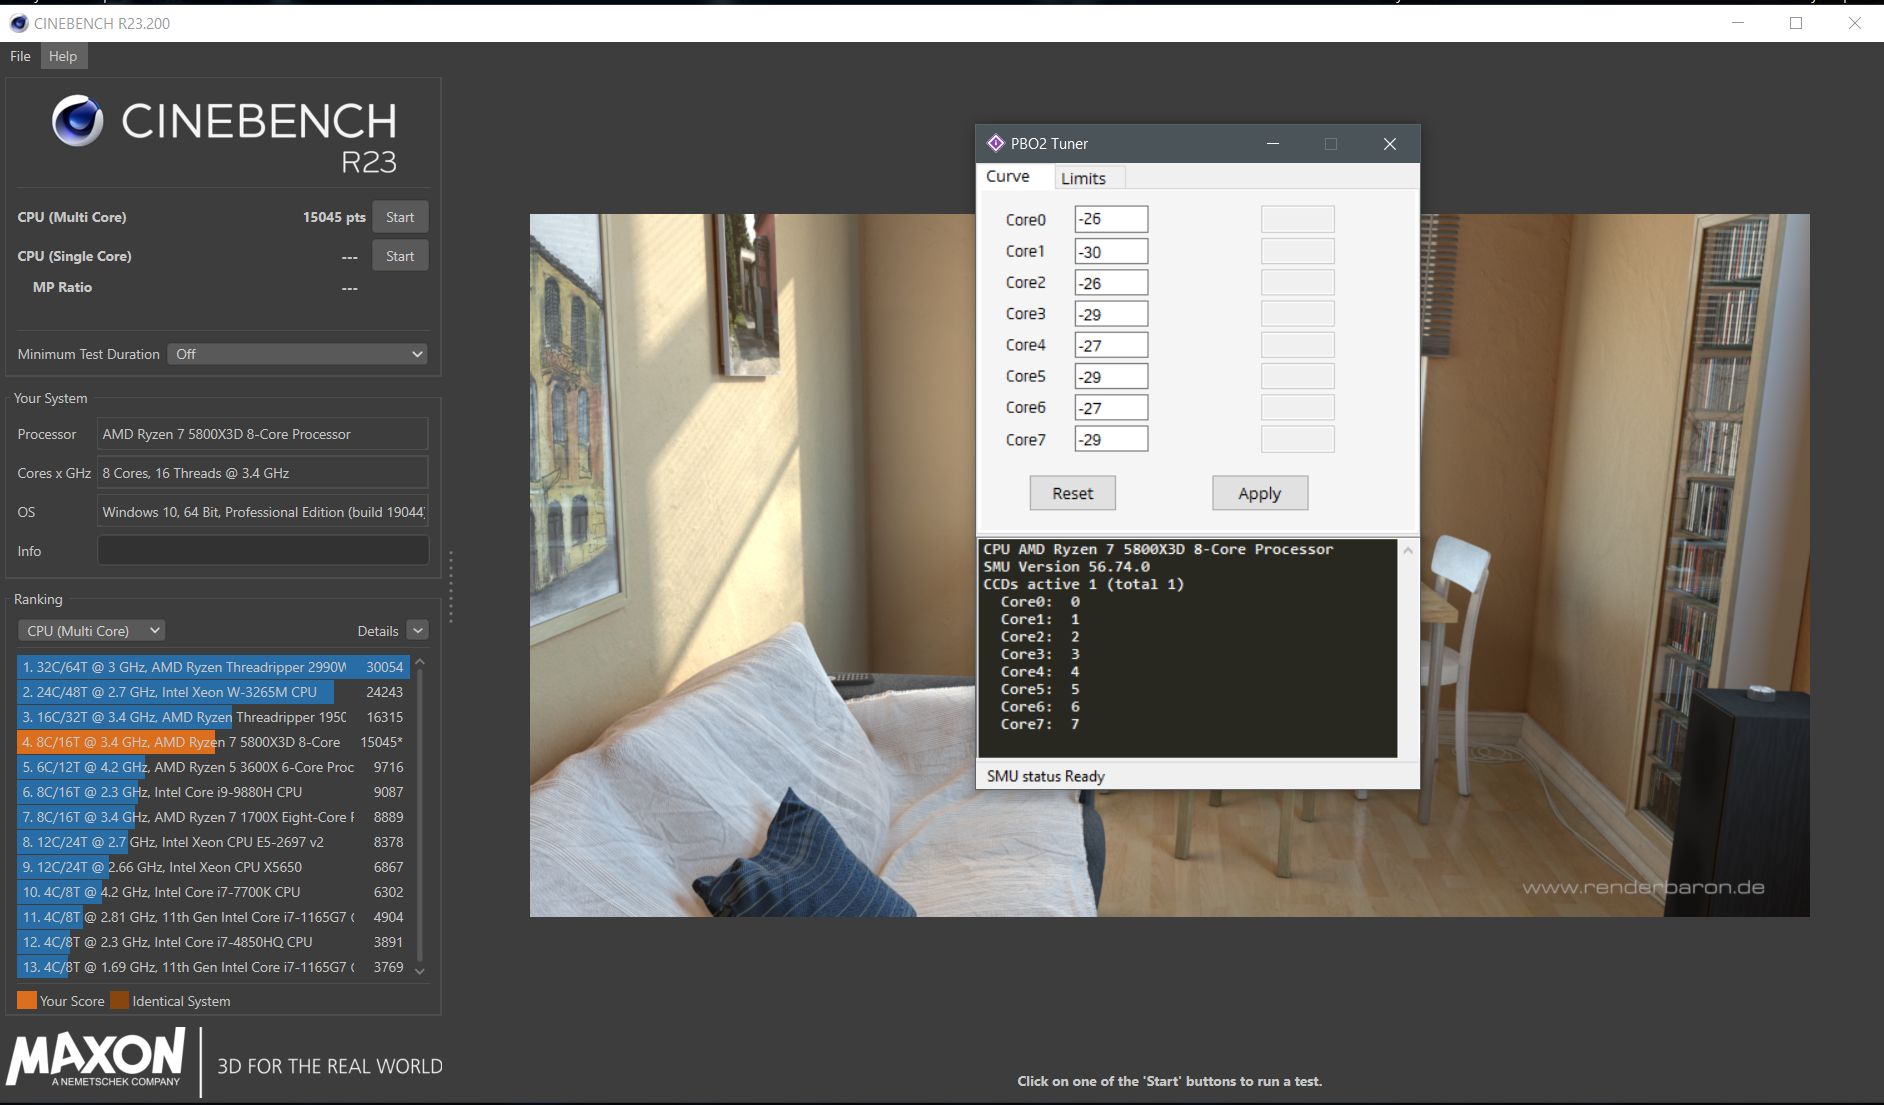Click the panel splitter grip handle
The image size is (1884, 1105).
(451, 586)
